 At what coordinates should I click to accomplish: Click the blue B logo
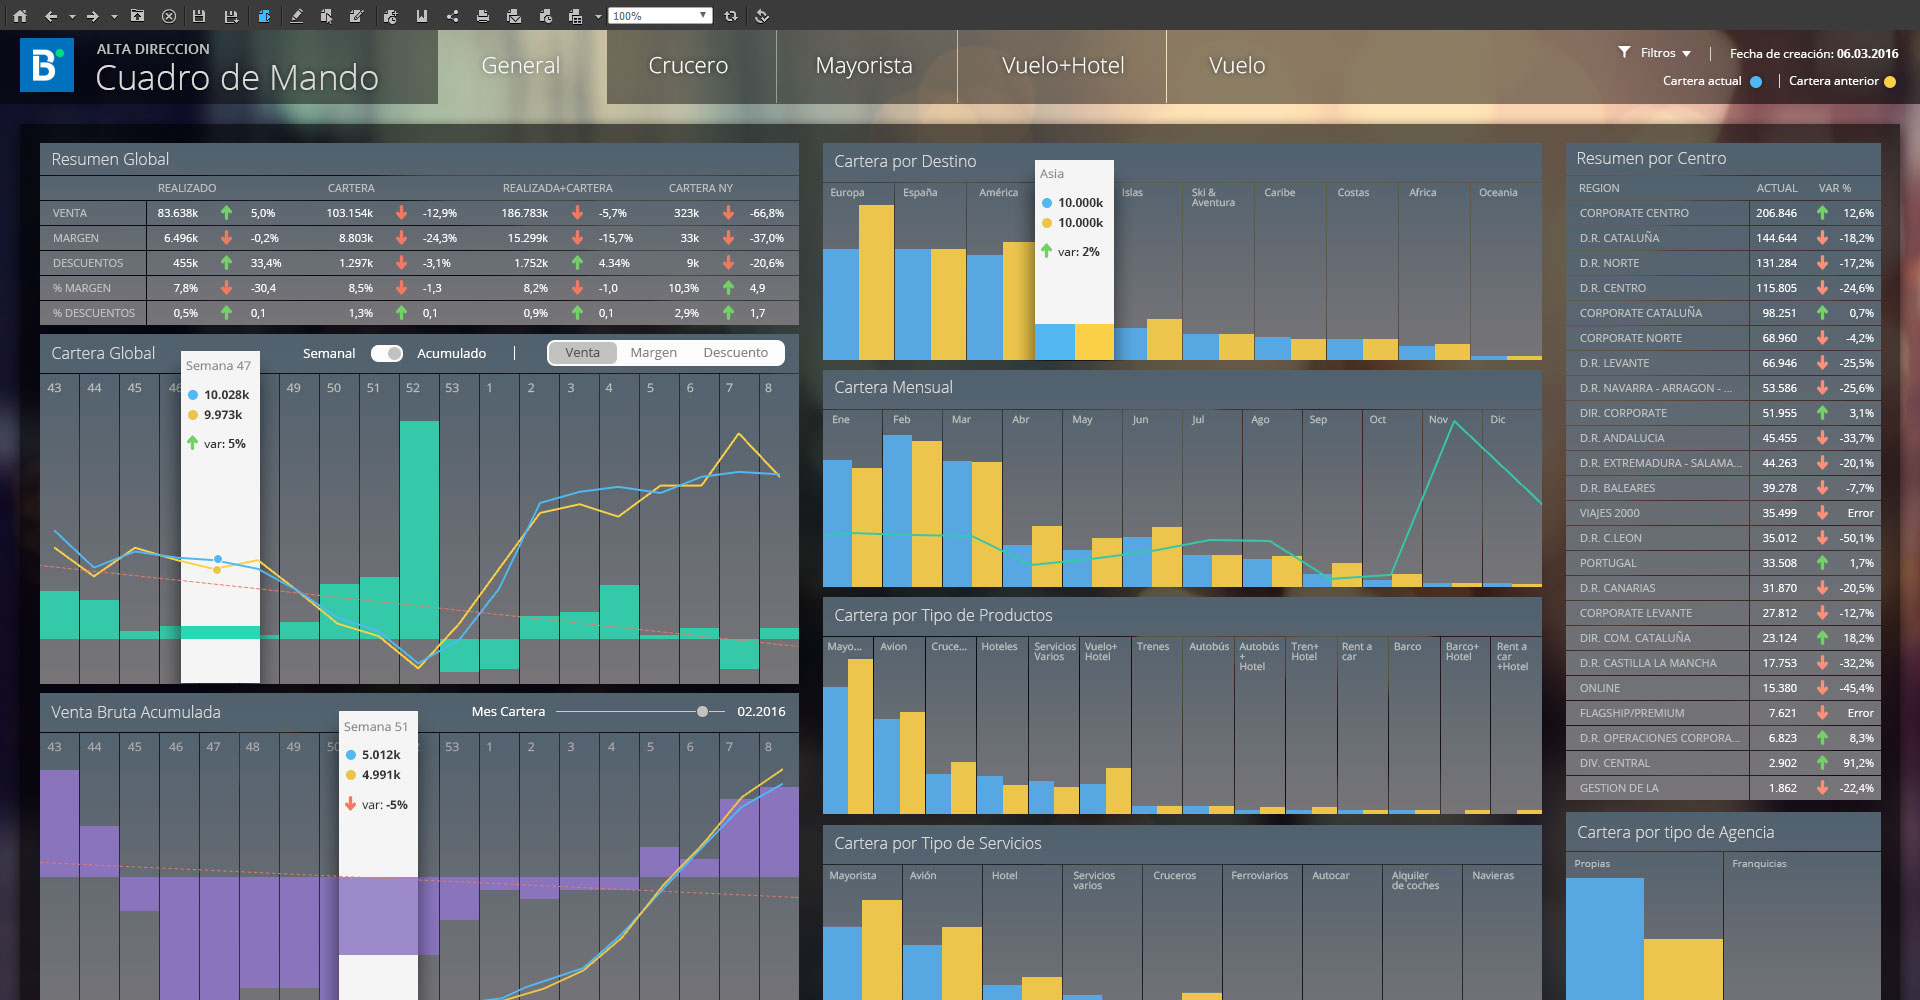point(47,65)
